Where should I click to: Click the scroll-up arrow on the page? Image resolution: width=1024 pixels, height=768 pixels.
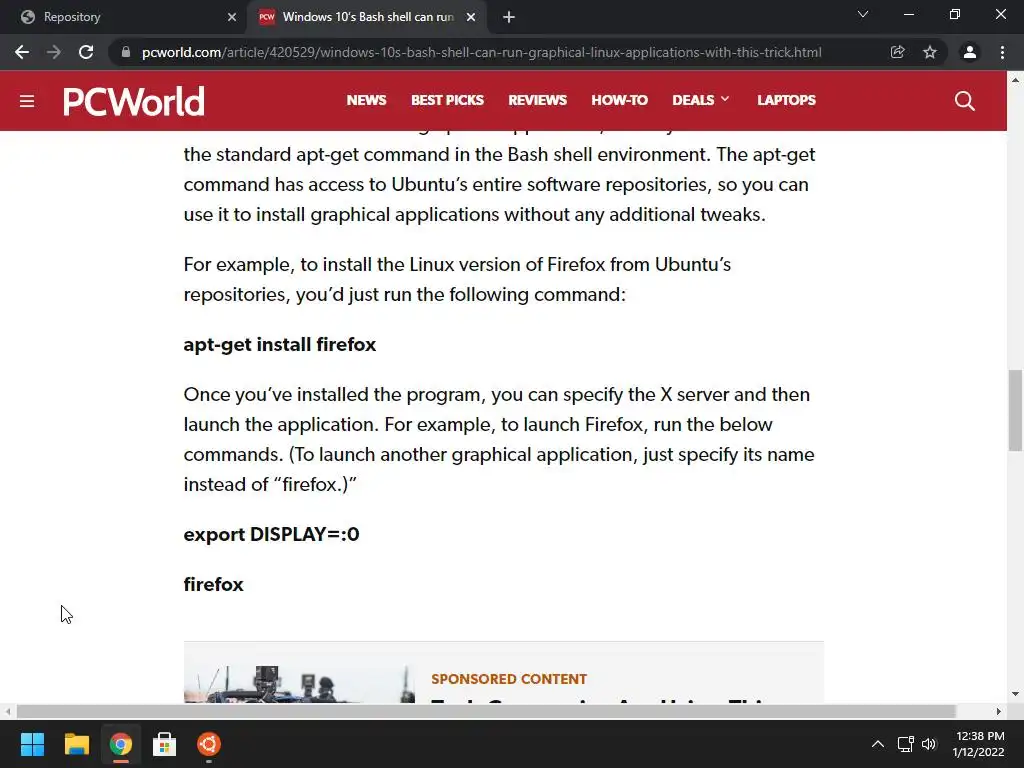[1015, 80]
